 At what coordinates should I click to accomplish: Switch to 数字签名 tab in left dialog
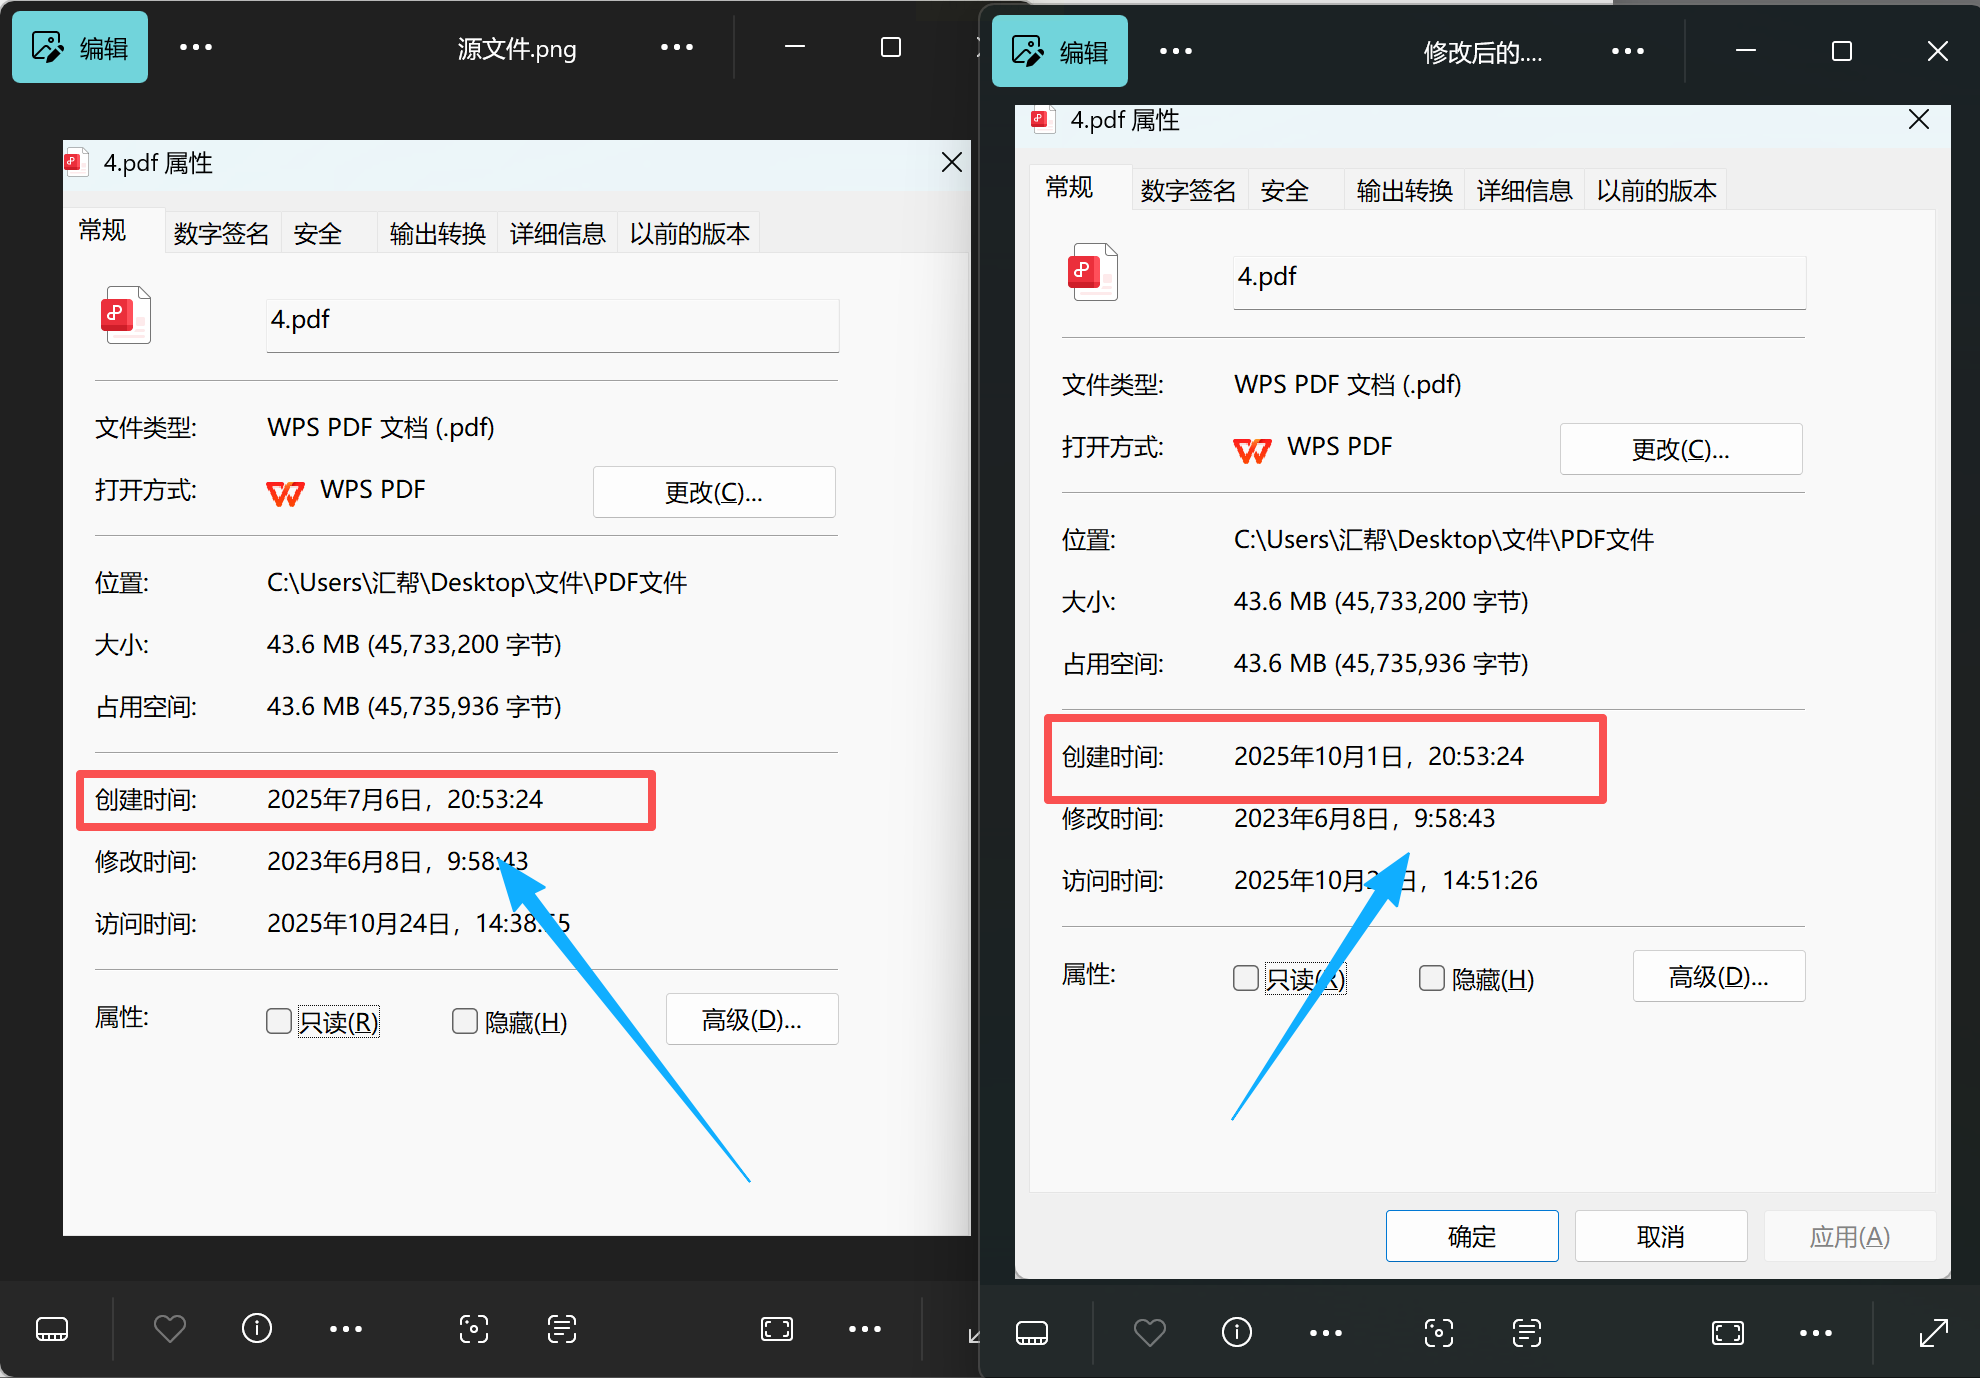coord(221,233)
